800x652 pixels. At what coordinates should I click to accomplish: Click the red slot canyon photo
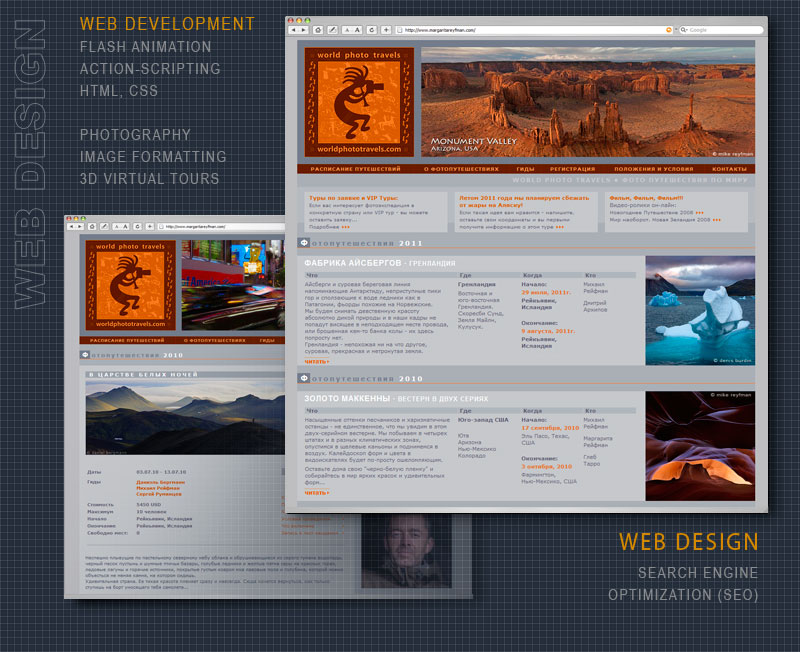click(700, 445)
